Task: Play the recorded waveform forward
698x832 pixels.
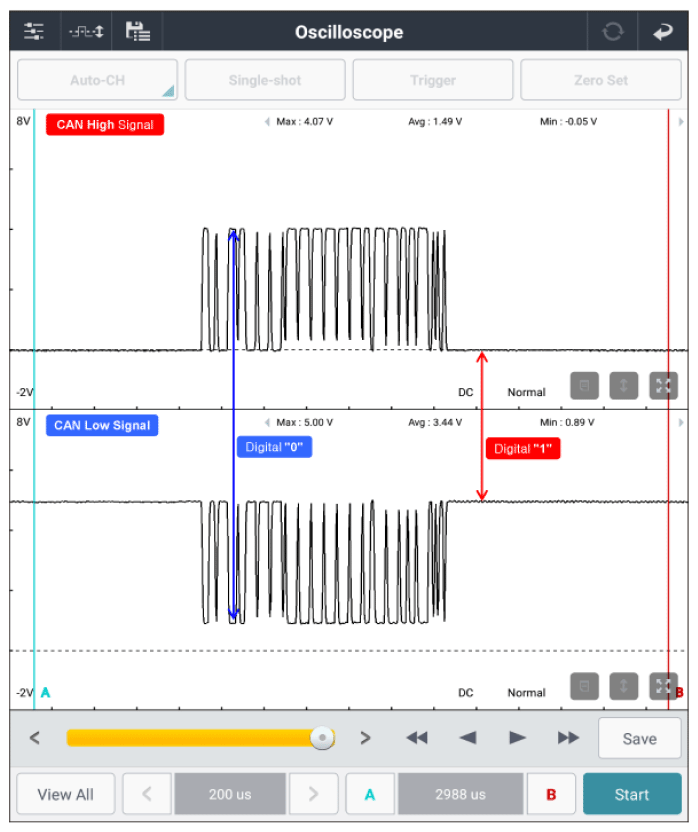Action: tap(517, 738)
